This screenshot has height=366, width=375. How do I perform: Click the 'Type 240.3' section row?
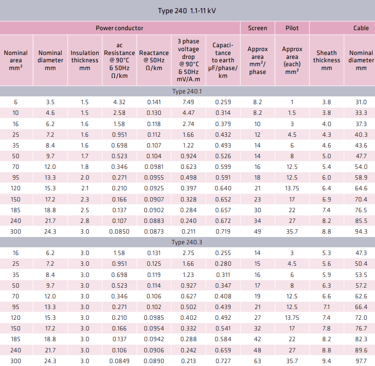(x=187, y=242)
